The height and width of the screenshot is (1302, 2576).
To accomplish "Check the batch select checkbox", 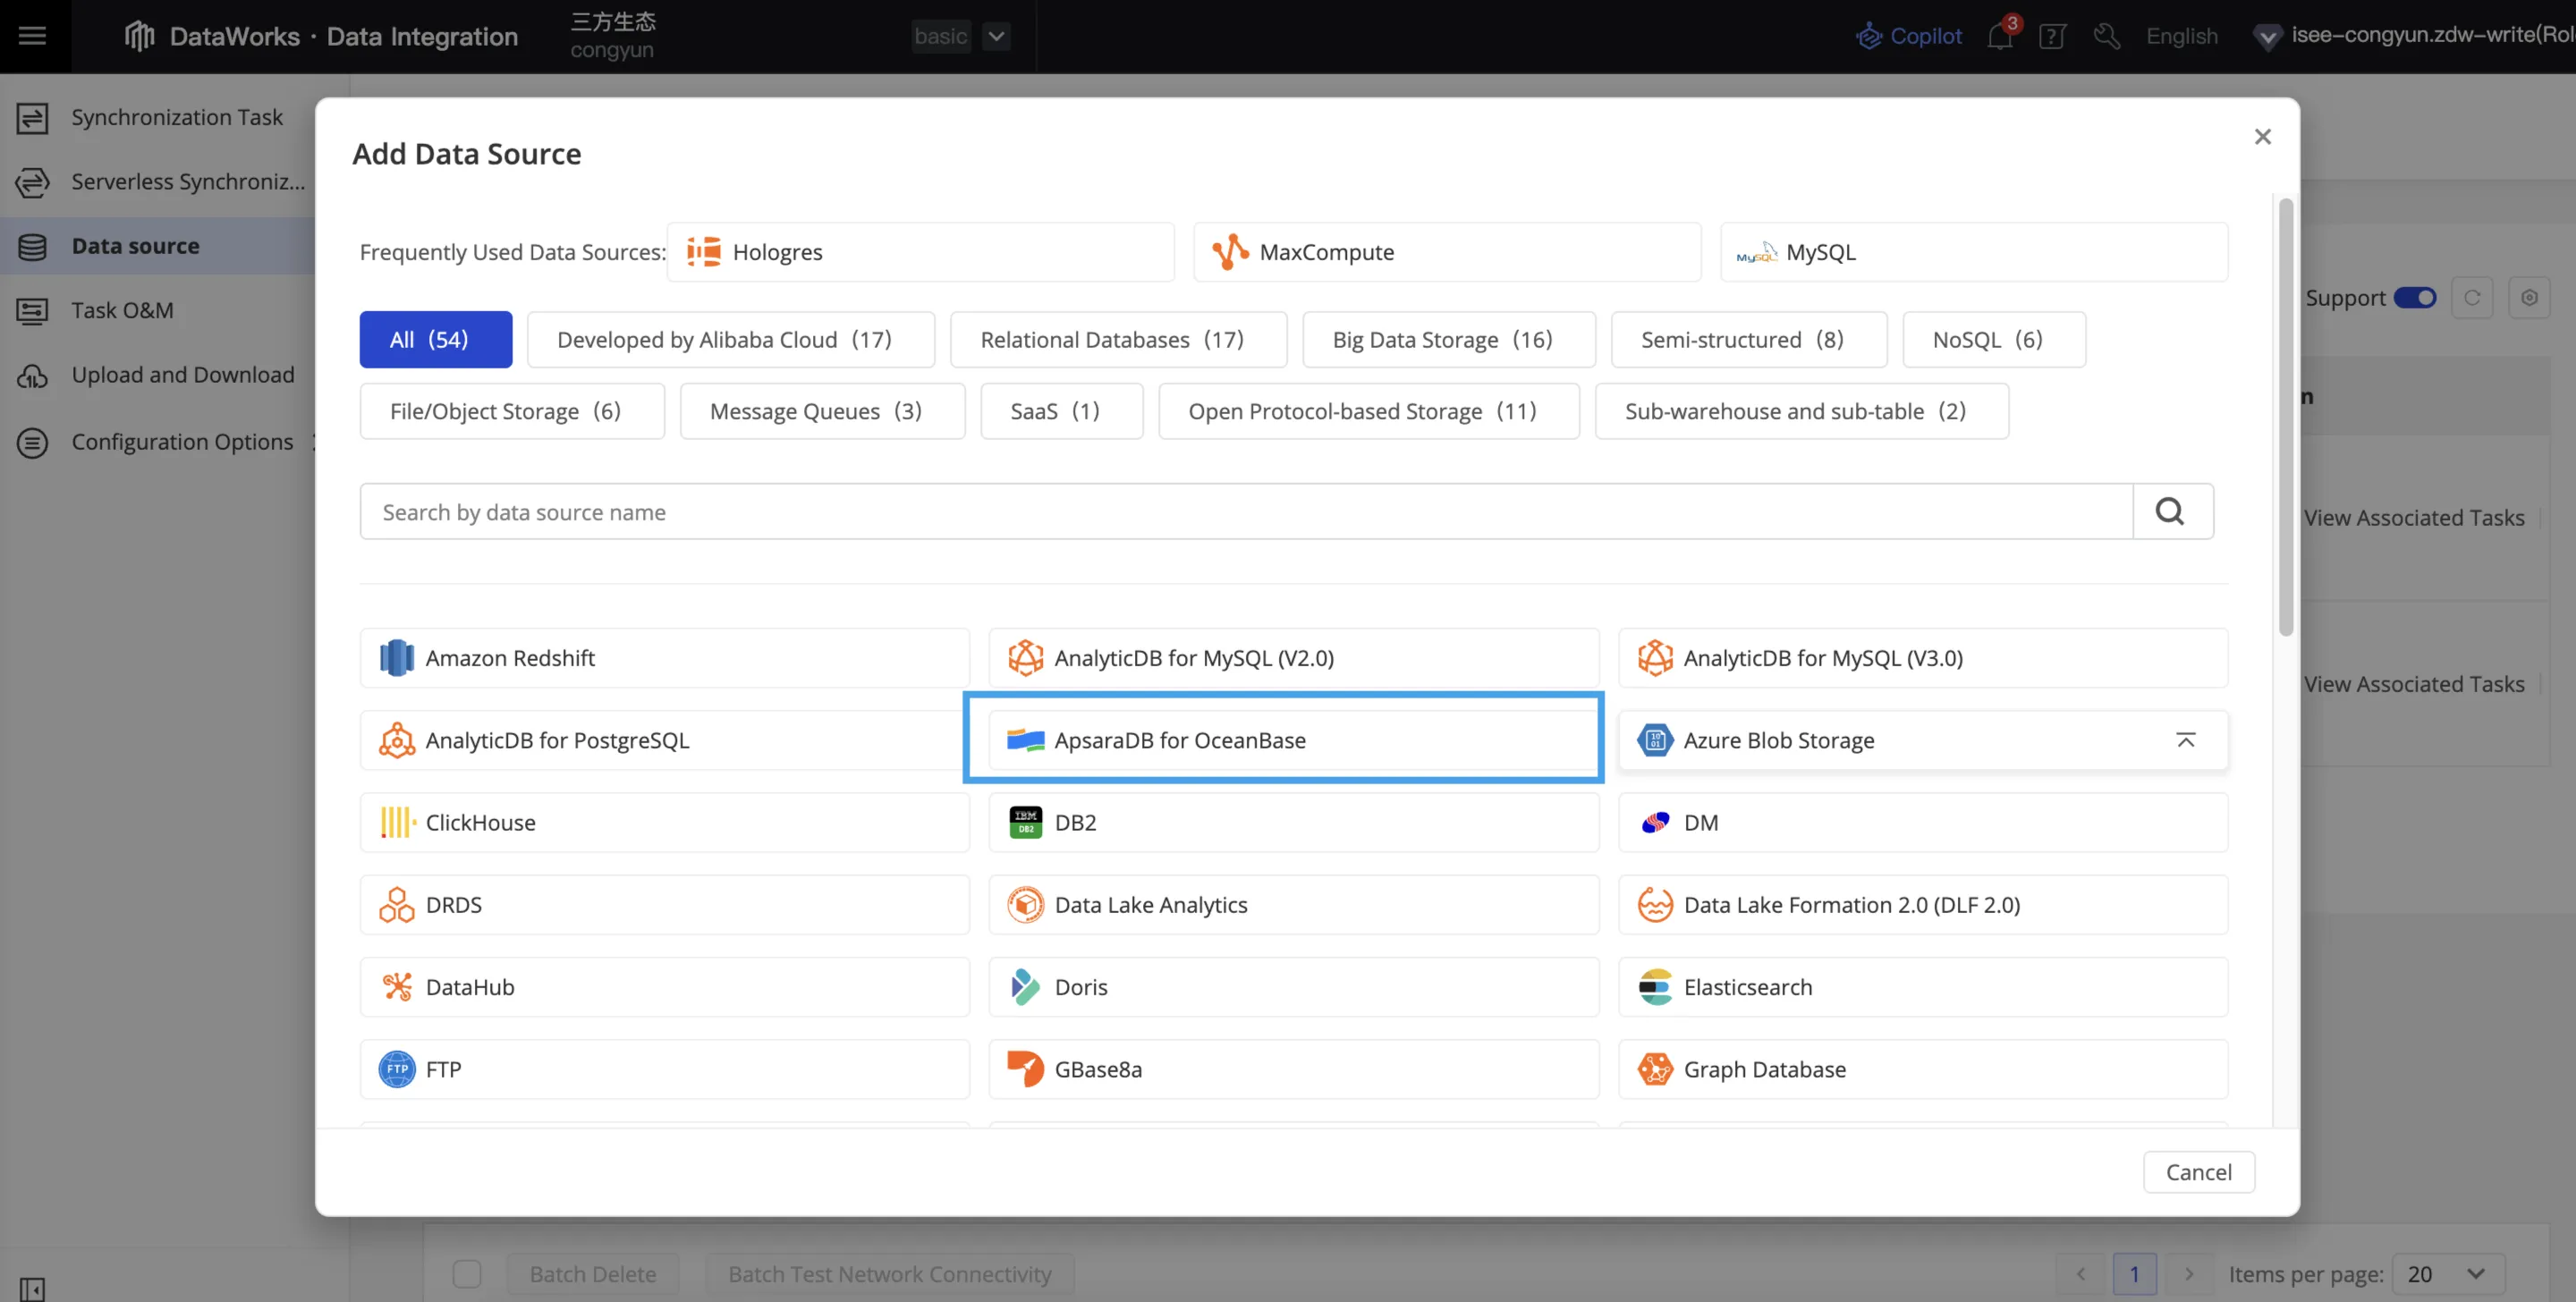I will tap(467, 1273).
